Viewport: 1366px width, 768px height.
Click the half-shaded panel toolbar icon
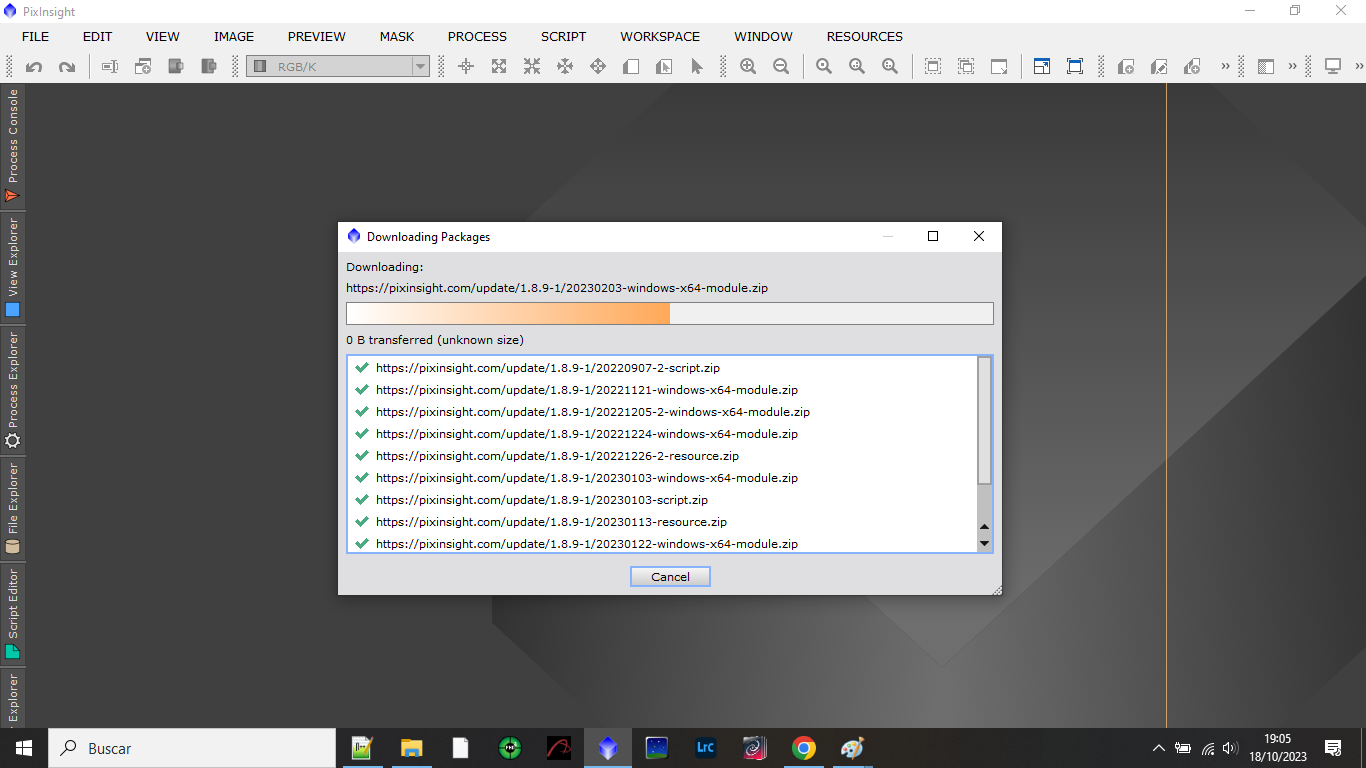pos(1266,67)
